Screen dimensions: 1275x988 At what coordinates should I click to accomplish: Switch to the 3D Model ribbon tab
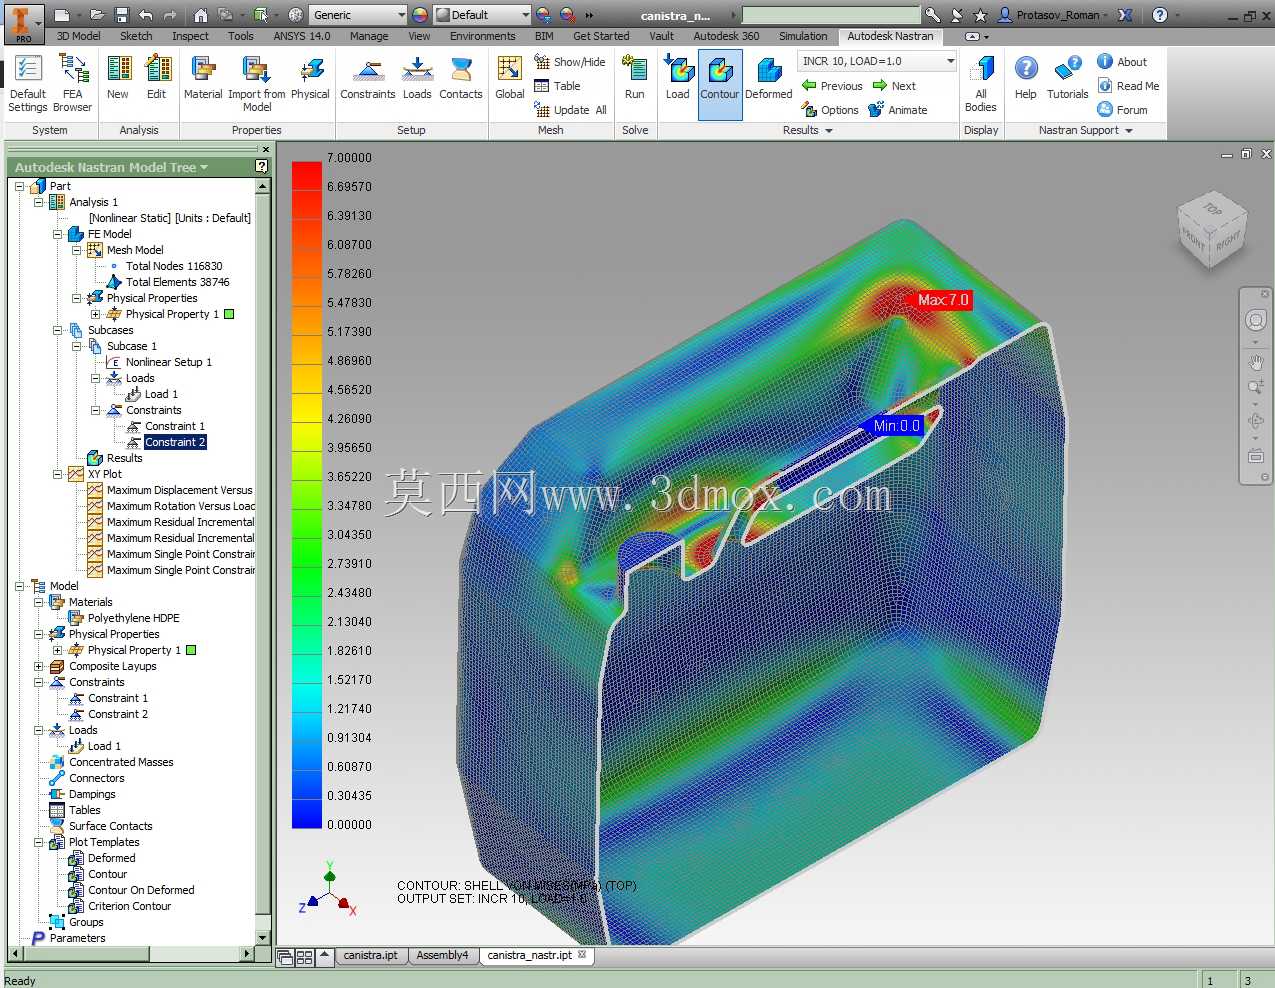tap(78, 36)
